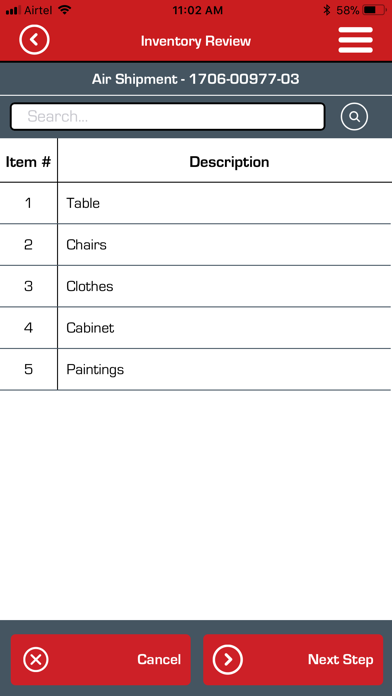Tap the Wi-Fi status icon

click(x=65, y=10)
